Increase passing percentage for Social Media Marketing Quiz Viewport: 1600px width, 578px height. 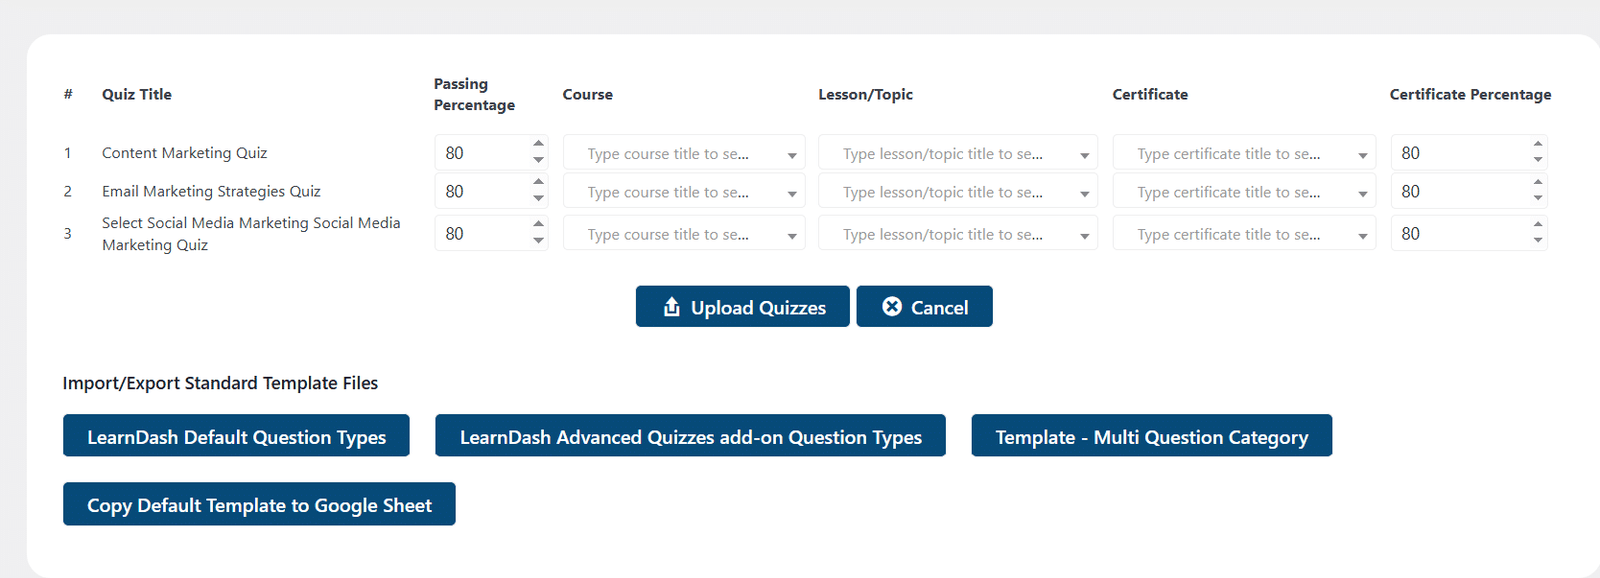(x=538, y=224)
